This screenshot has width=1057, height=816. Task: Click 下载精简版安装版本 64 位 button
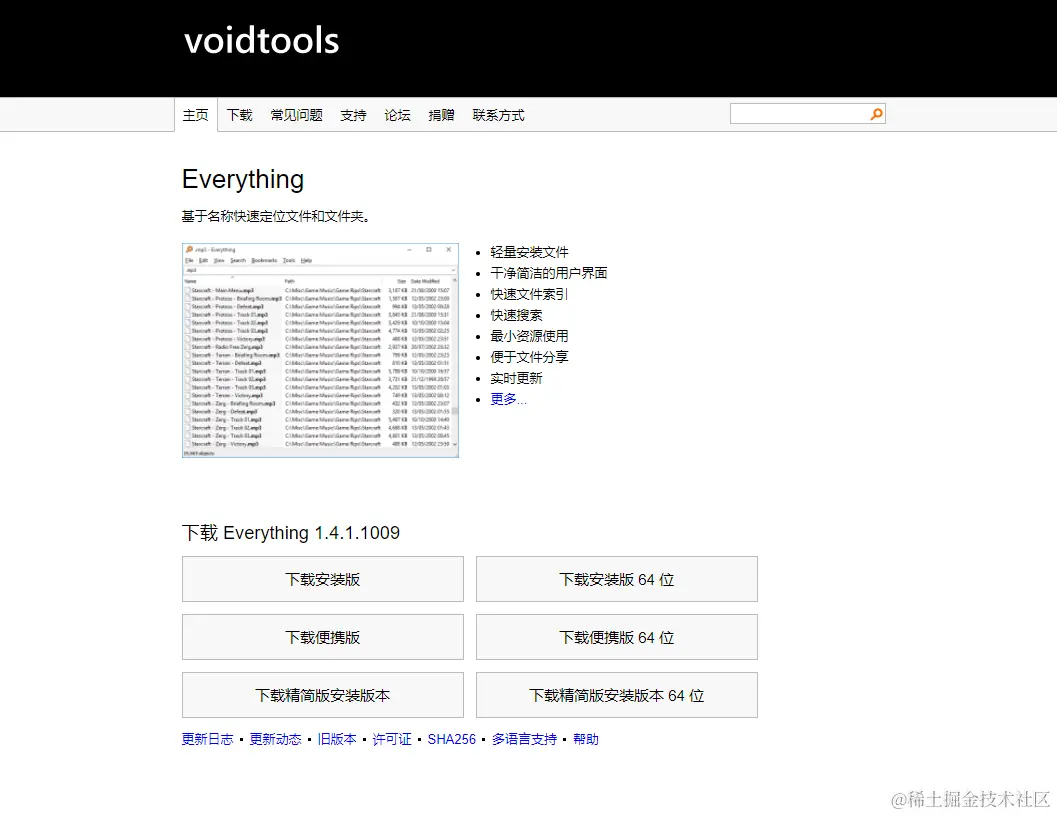617,695
